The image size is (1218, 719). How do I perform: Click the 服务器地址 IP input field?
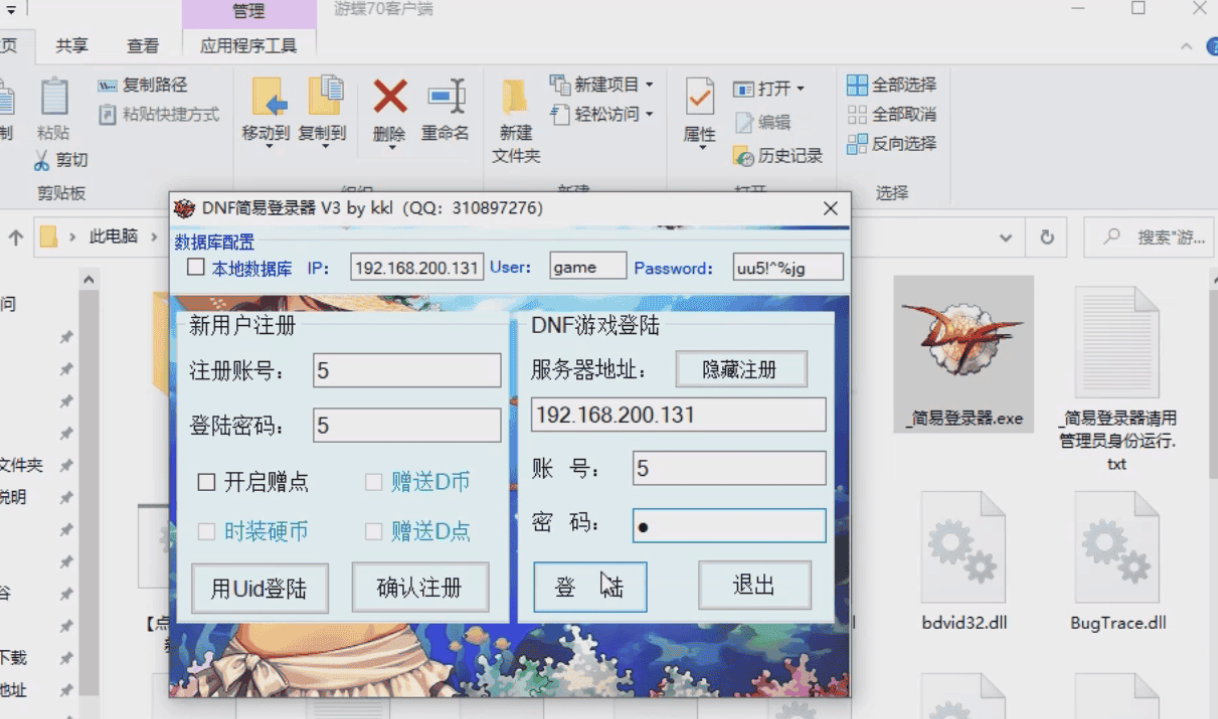[678, 415]
